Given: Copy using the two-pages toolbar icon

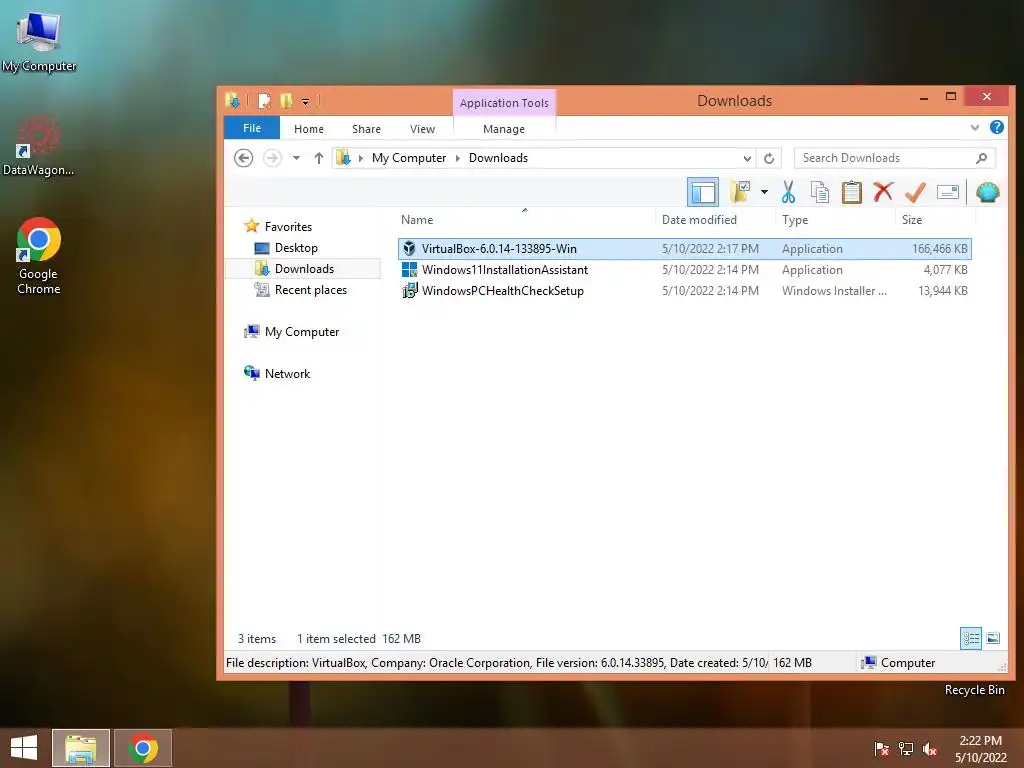Looking at the screenshot, I should (820, 192).
